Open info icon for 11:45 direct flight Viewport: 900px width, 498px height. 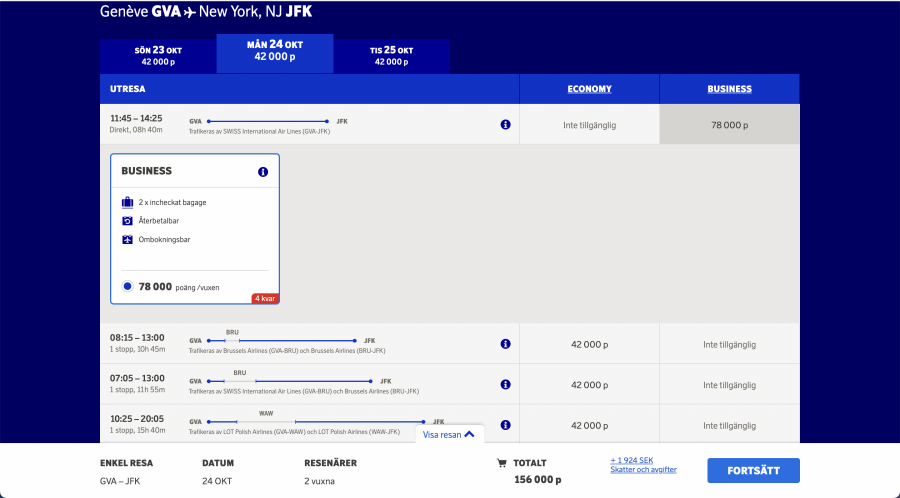505,125
